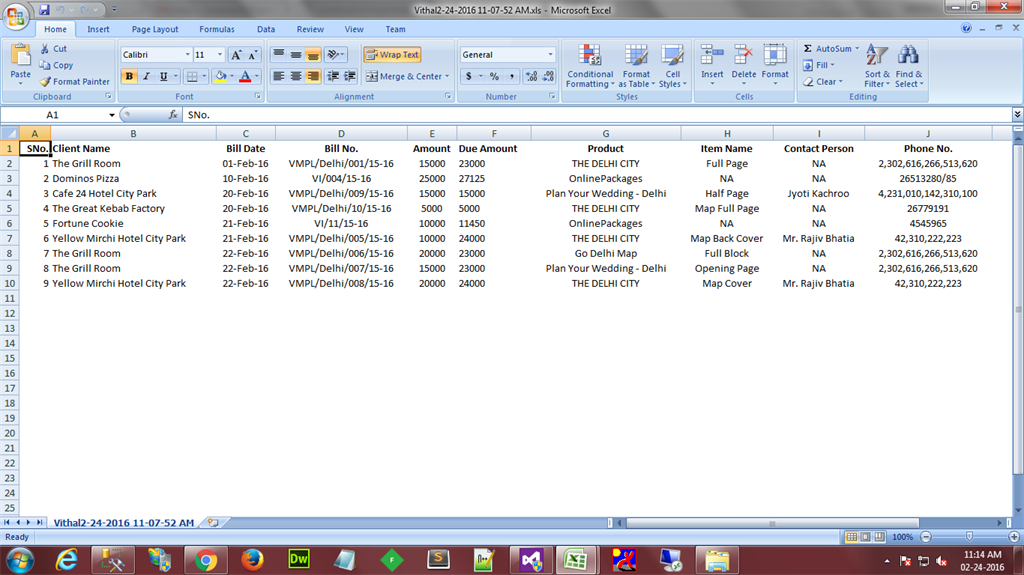Open the font name Calibri dropdown

(187, 55)
